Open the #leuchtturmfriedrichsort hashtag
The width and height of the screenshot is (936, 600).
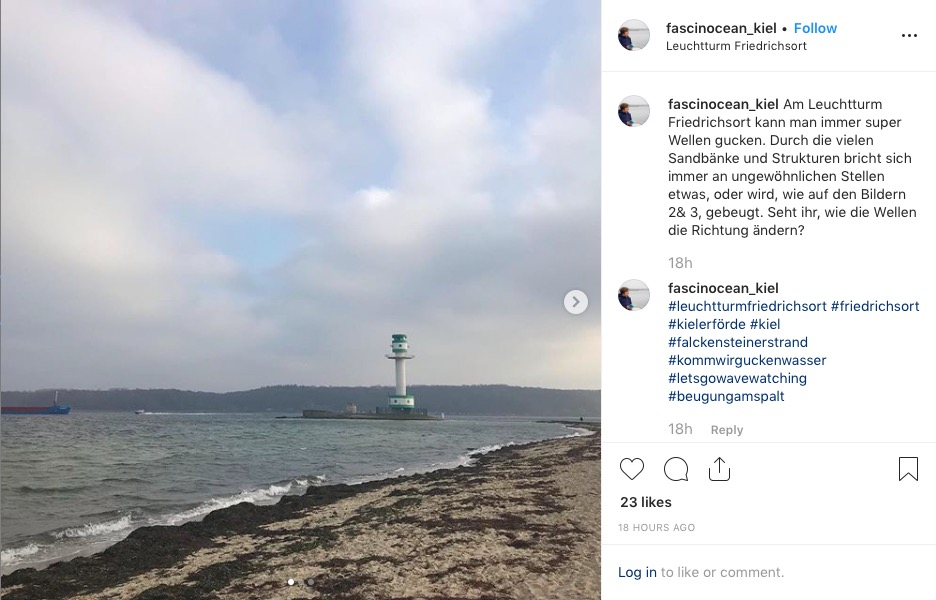(x=747, y=306)
